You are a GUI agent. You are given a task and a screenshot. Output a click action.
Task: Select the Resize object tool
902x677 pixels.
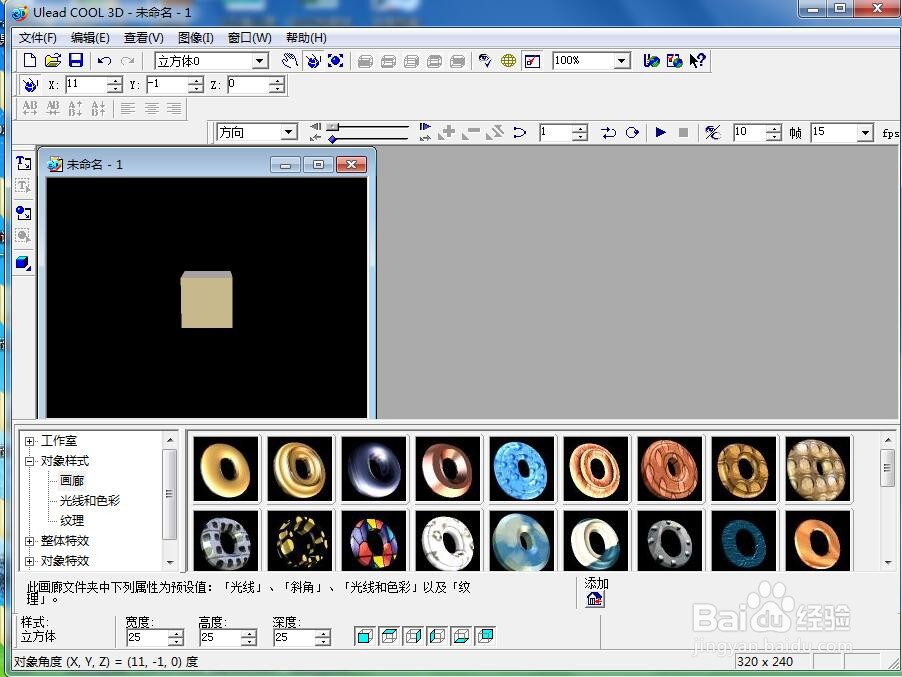click(336, 60)
